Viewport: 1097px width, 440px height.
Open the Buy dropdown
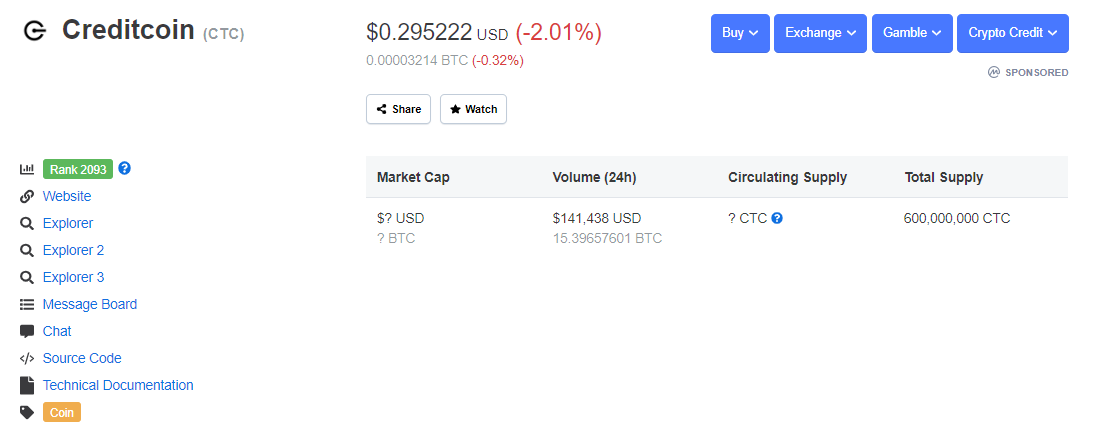740,33
